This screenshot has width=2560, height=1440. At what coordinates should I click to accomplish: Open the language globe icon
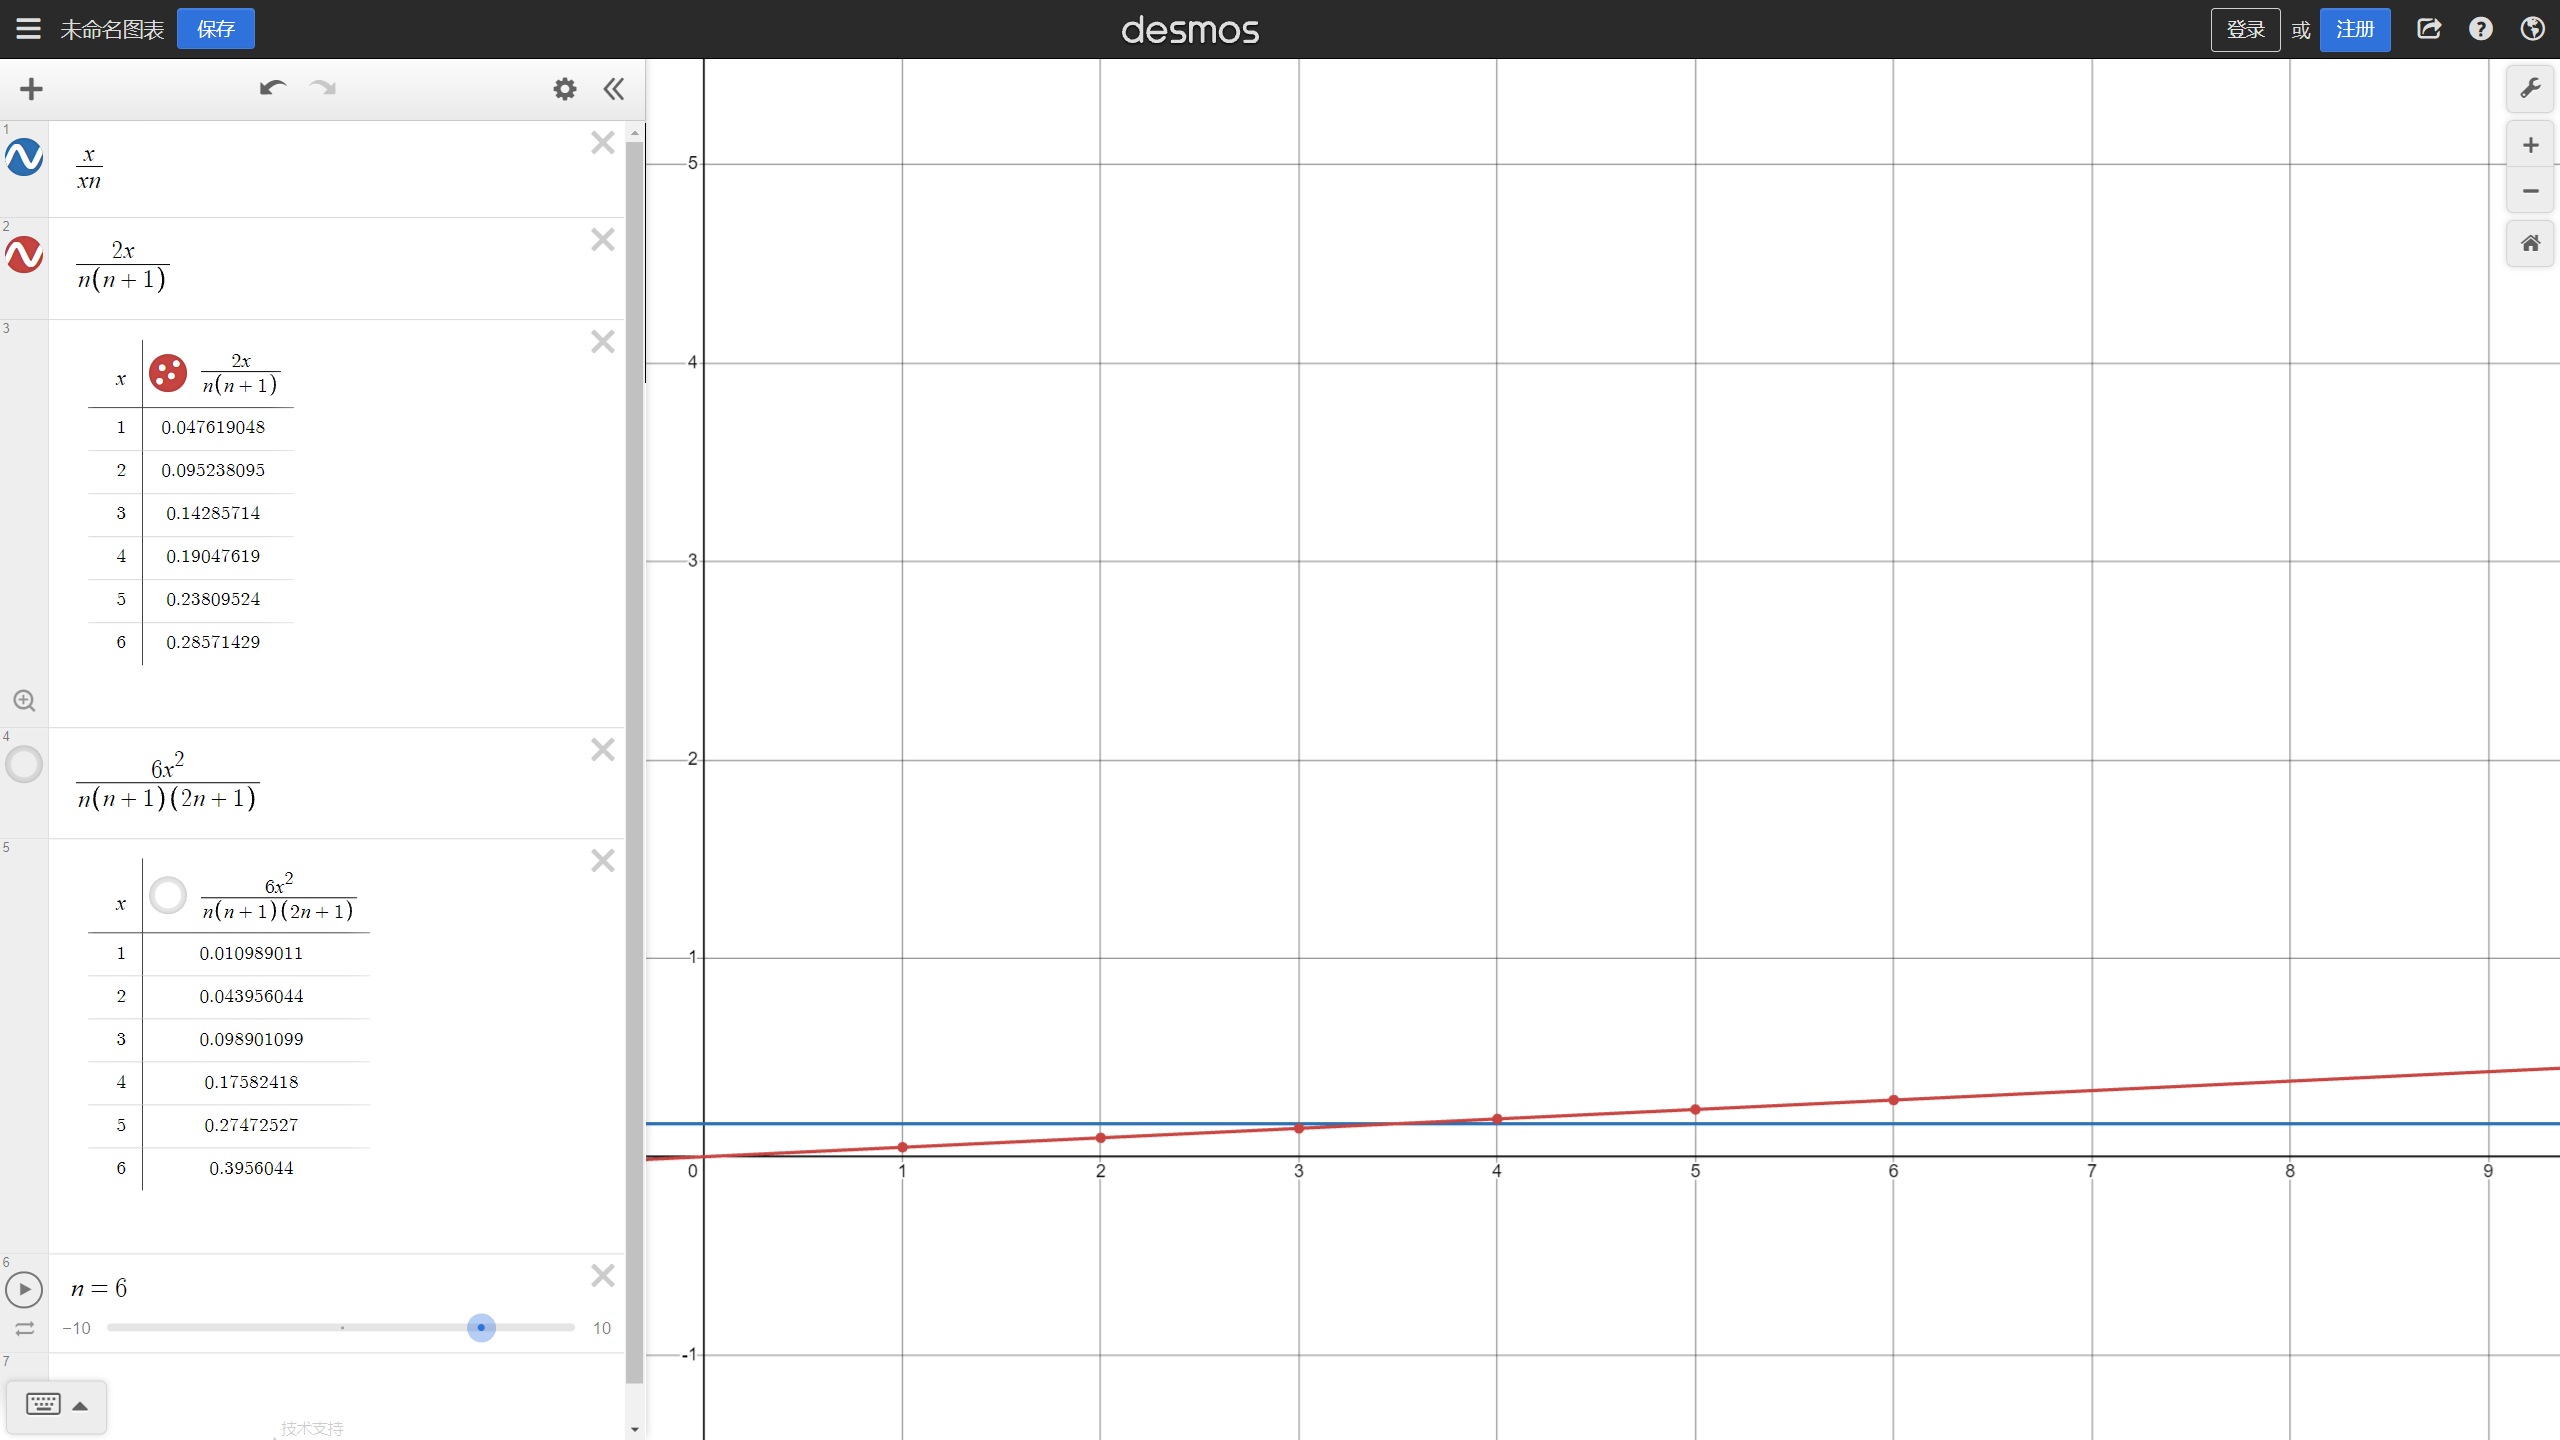click(x=2532, y=29)
